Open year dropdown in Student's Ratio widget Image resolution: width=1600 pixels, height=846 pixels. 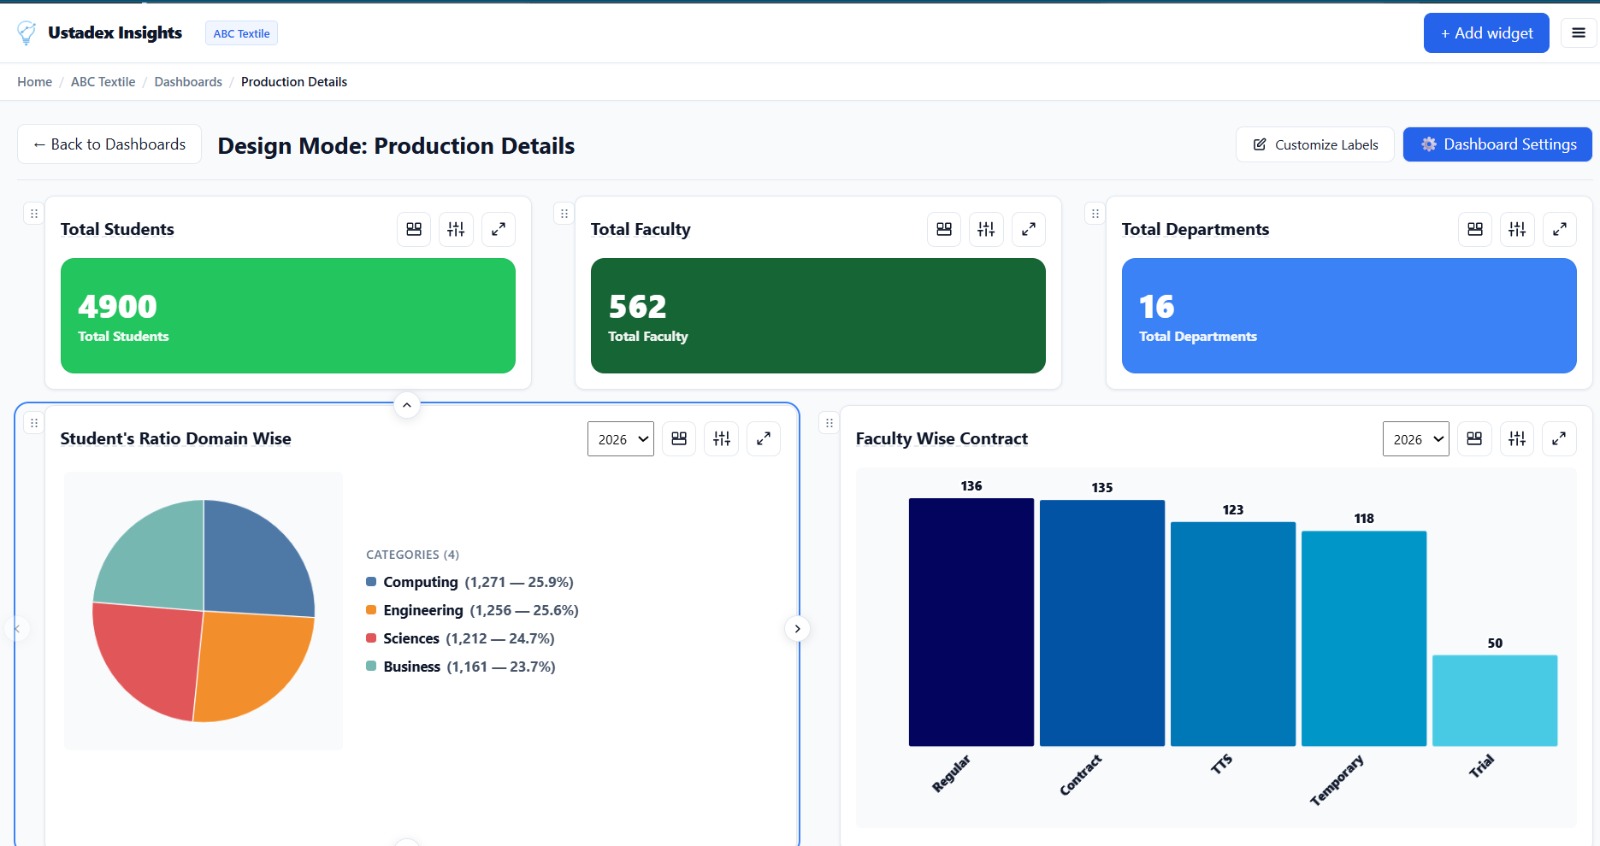[x=621, y=439]
